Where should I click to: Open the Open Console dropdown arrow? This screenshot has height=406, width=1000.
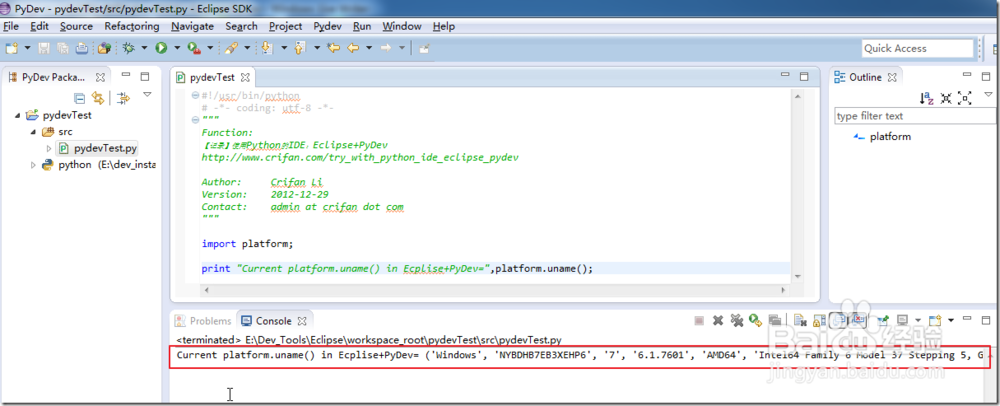coord(951,320)
